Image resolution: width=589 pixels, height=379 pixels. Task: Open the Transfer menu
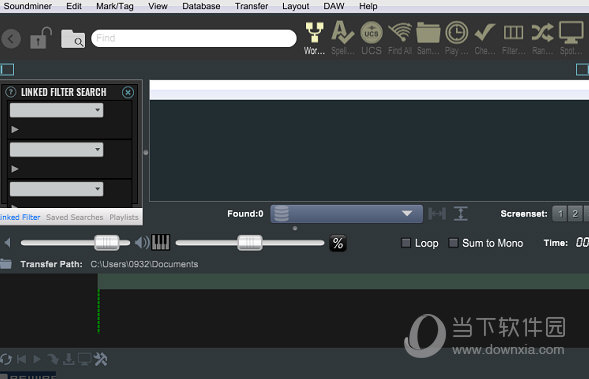pyautogui.click(x=252, y=6)
